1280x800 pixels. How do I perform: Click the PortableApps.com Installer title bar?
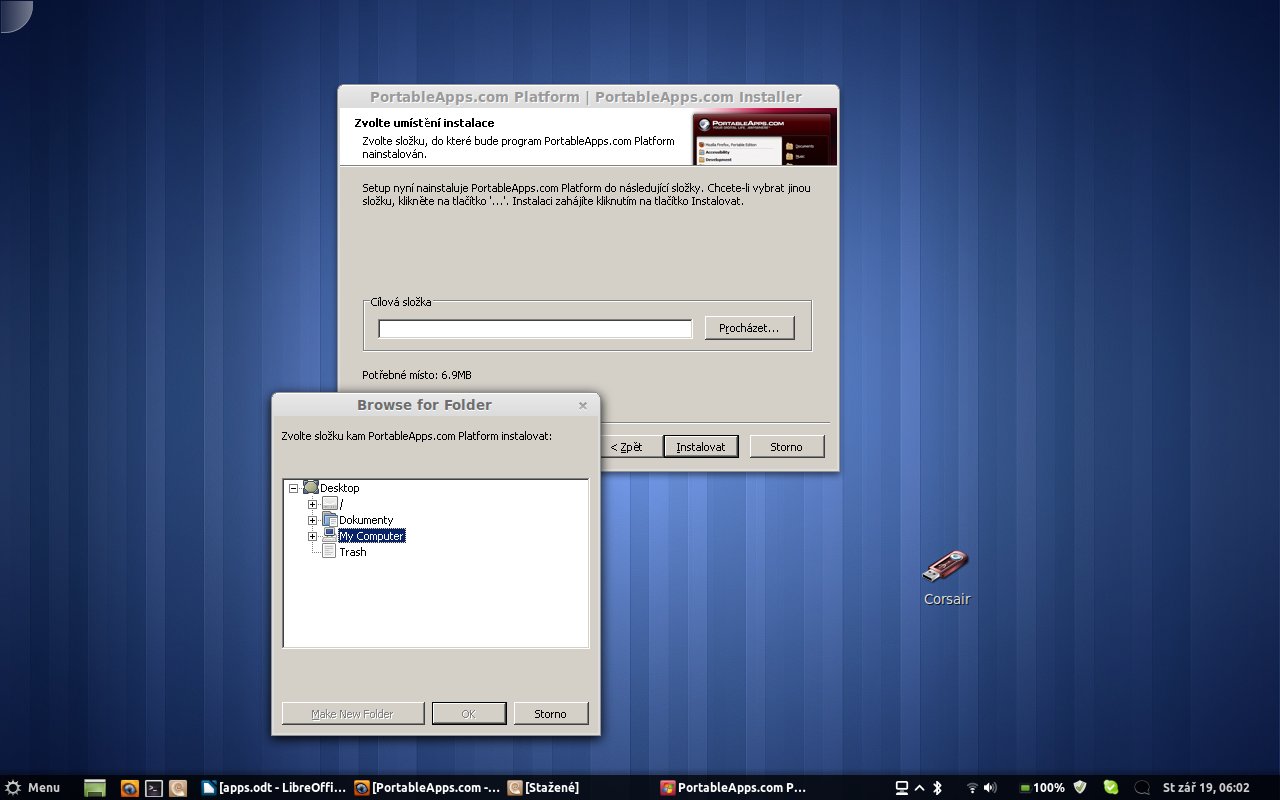[x=586, y=97]
